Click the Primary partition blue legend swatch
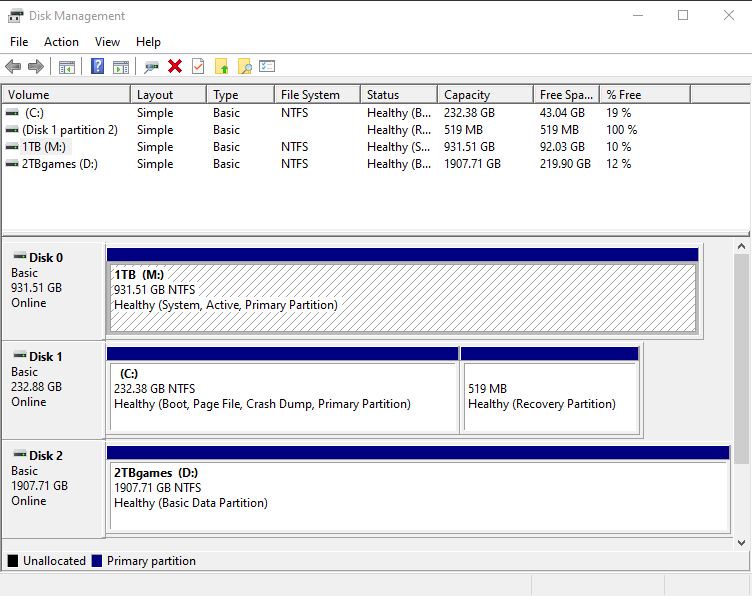 [97, 561]
